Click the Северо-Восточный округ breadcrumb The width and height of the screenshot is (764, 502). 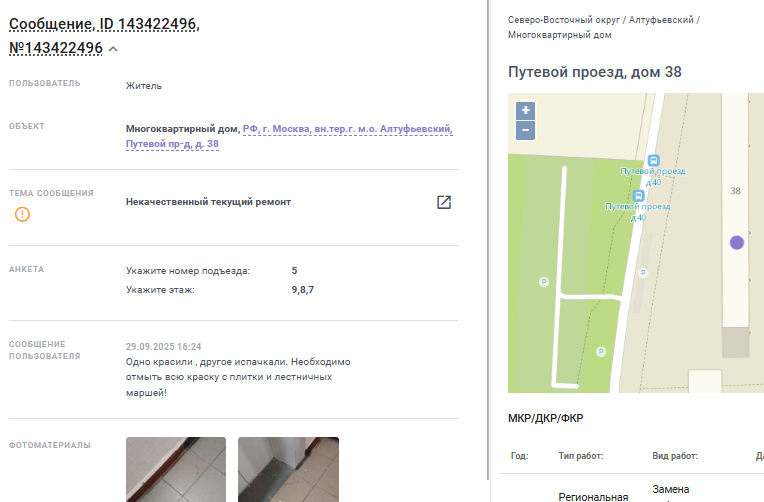564,20
